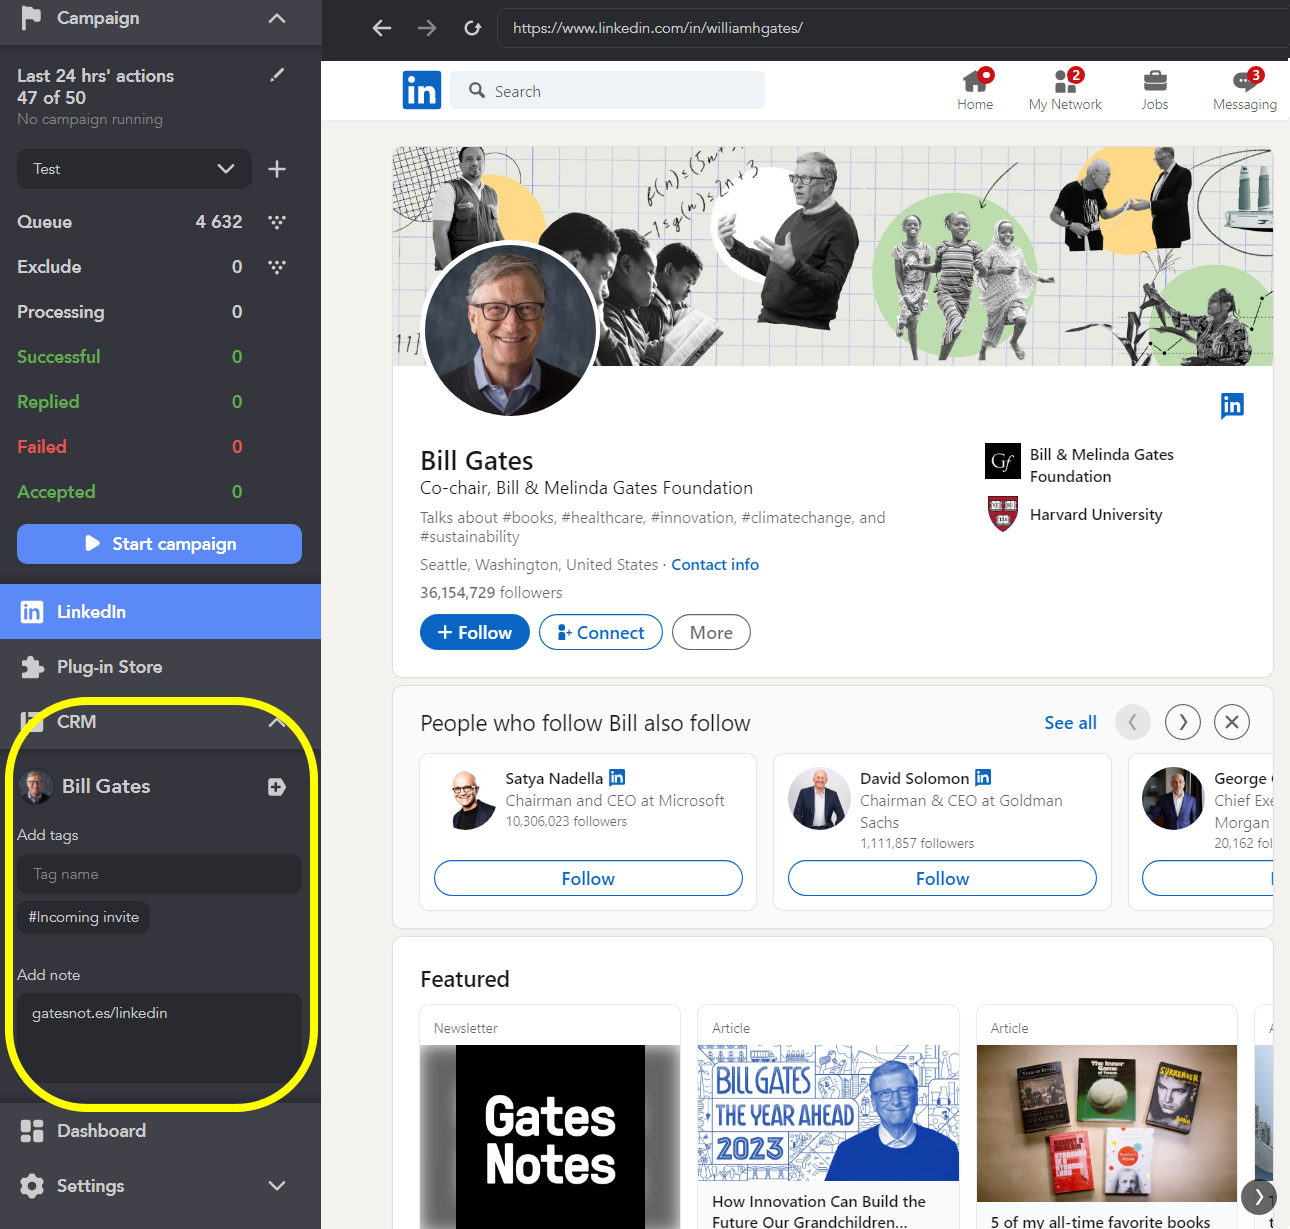Click the Failed counter row
The width and height of the screenshot is (1290, 1229).
[x=130, y=447]
